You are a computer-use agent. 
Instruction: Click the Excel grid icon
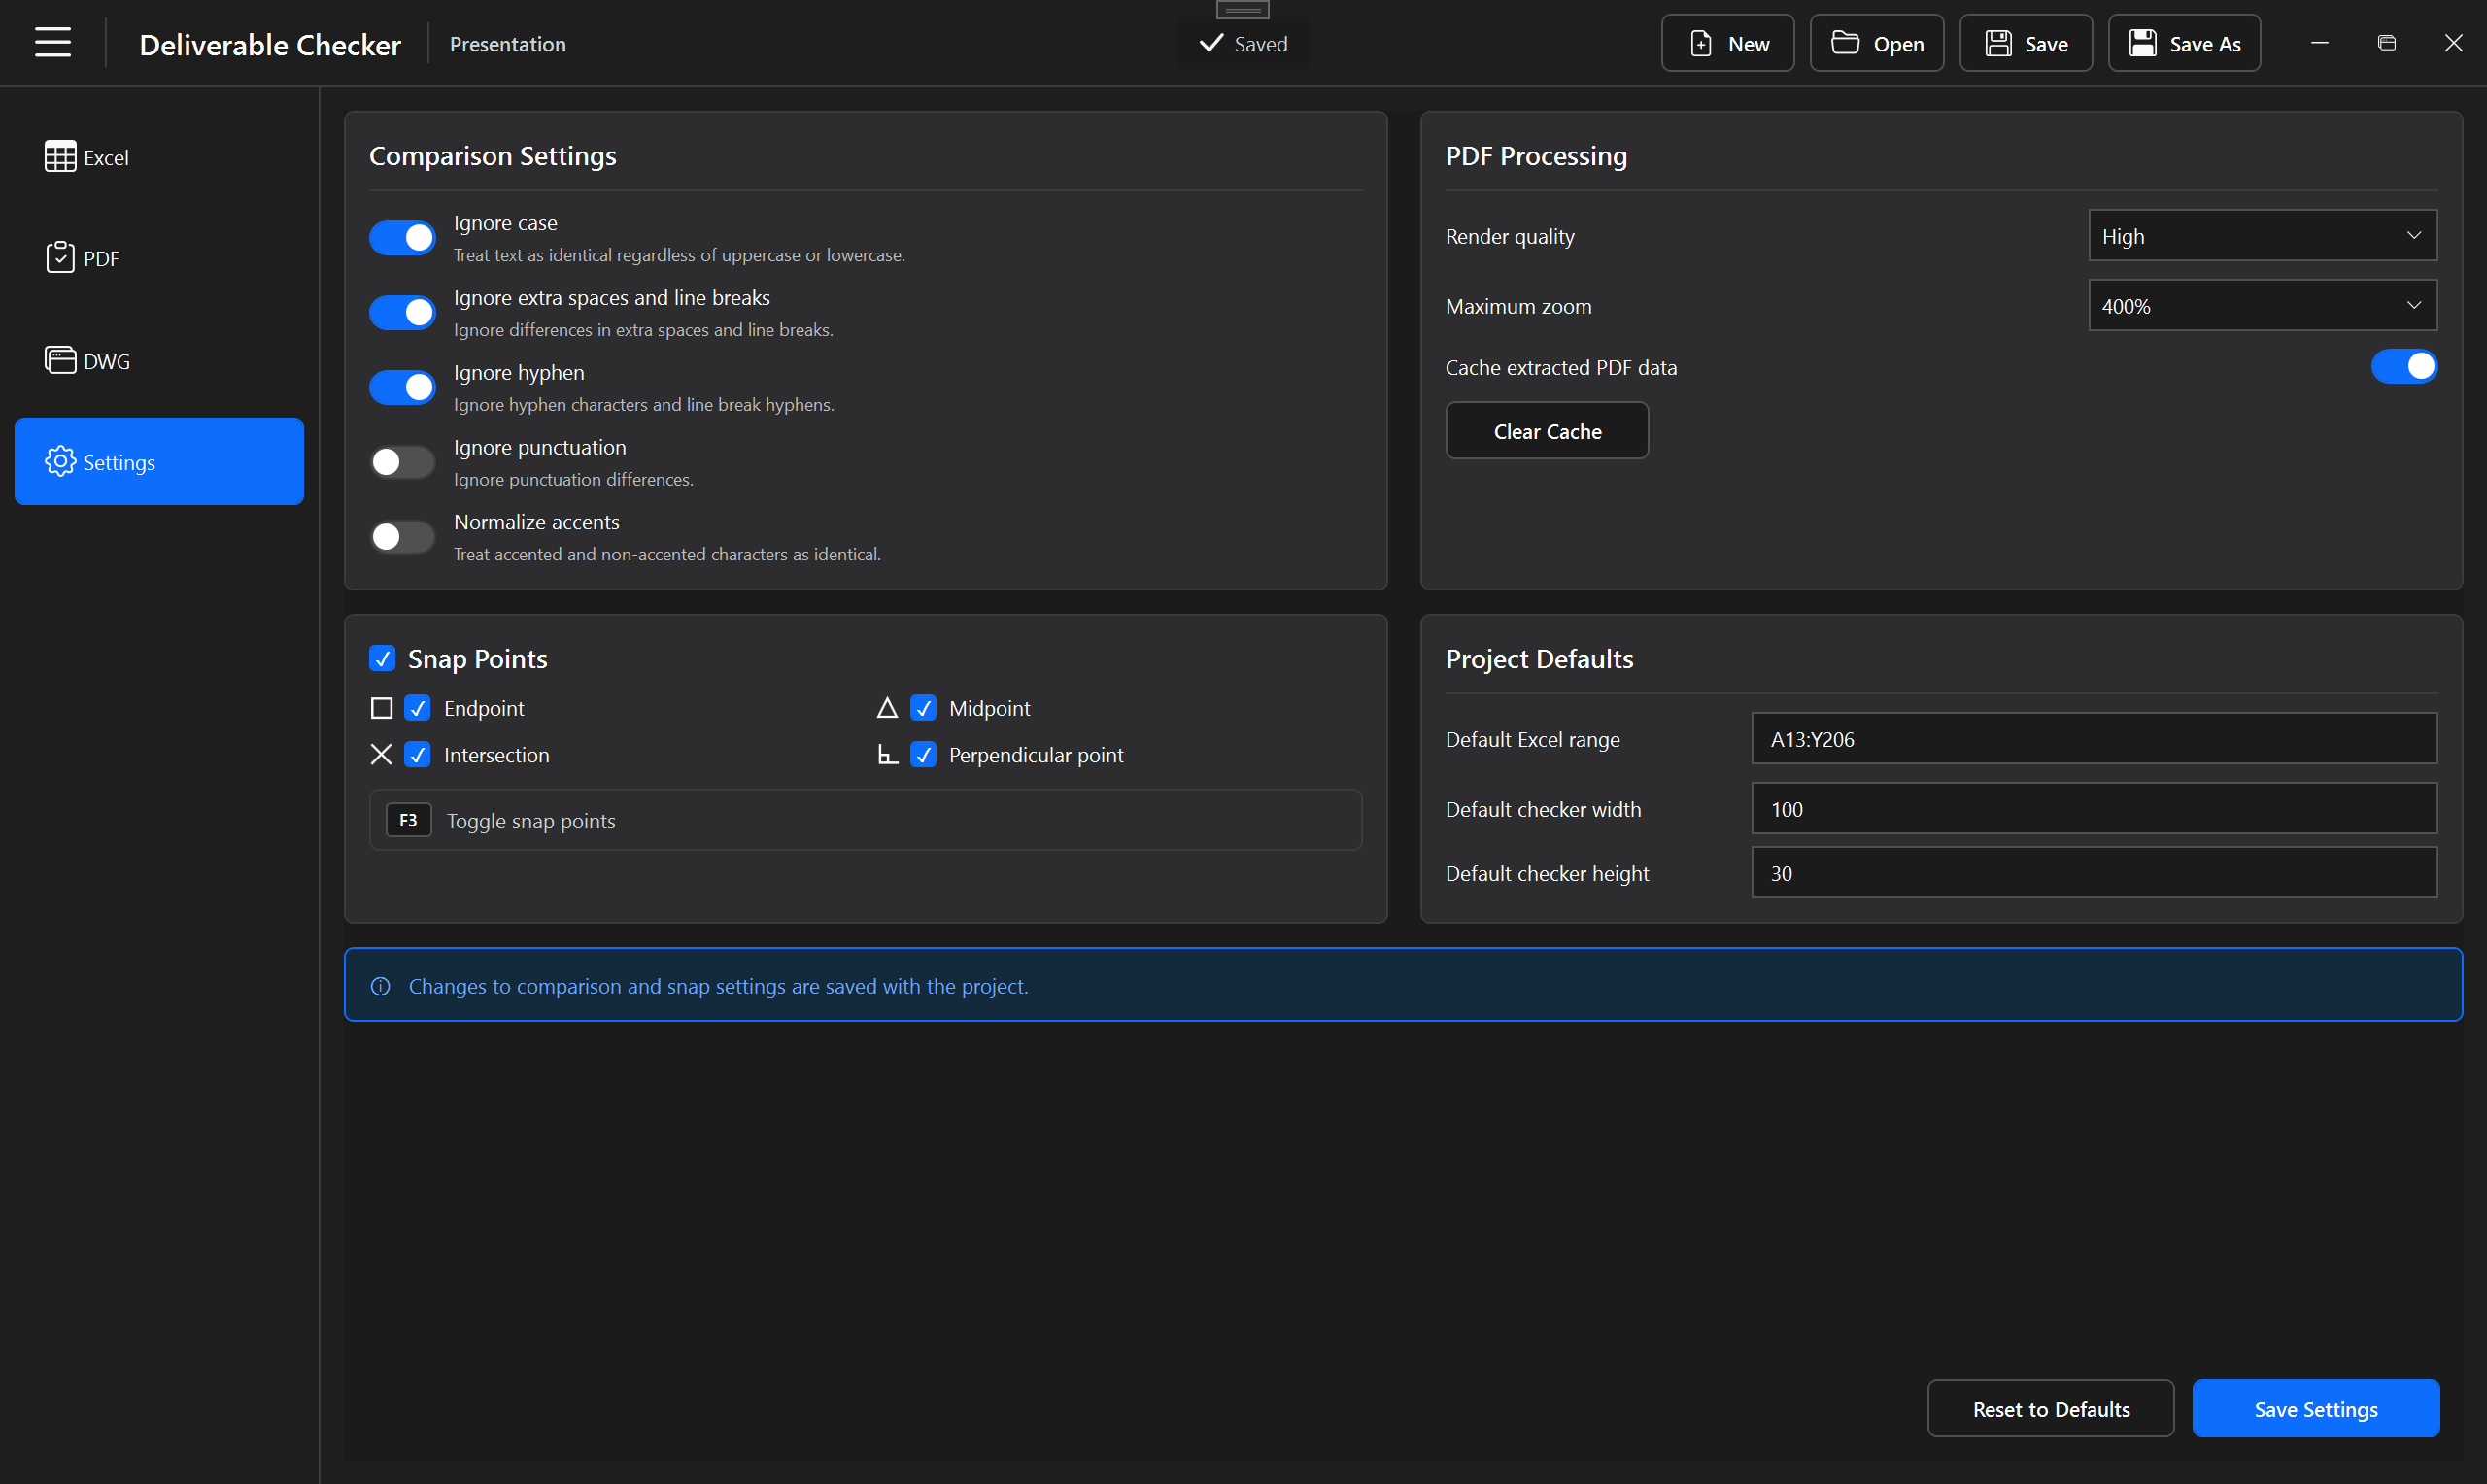point(60,157)
